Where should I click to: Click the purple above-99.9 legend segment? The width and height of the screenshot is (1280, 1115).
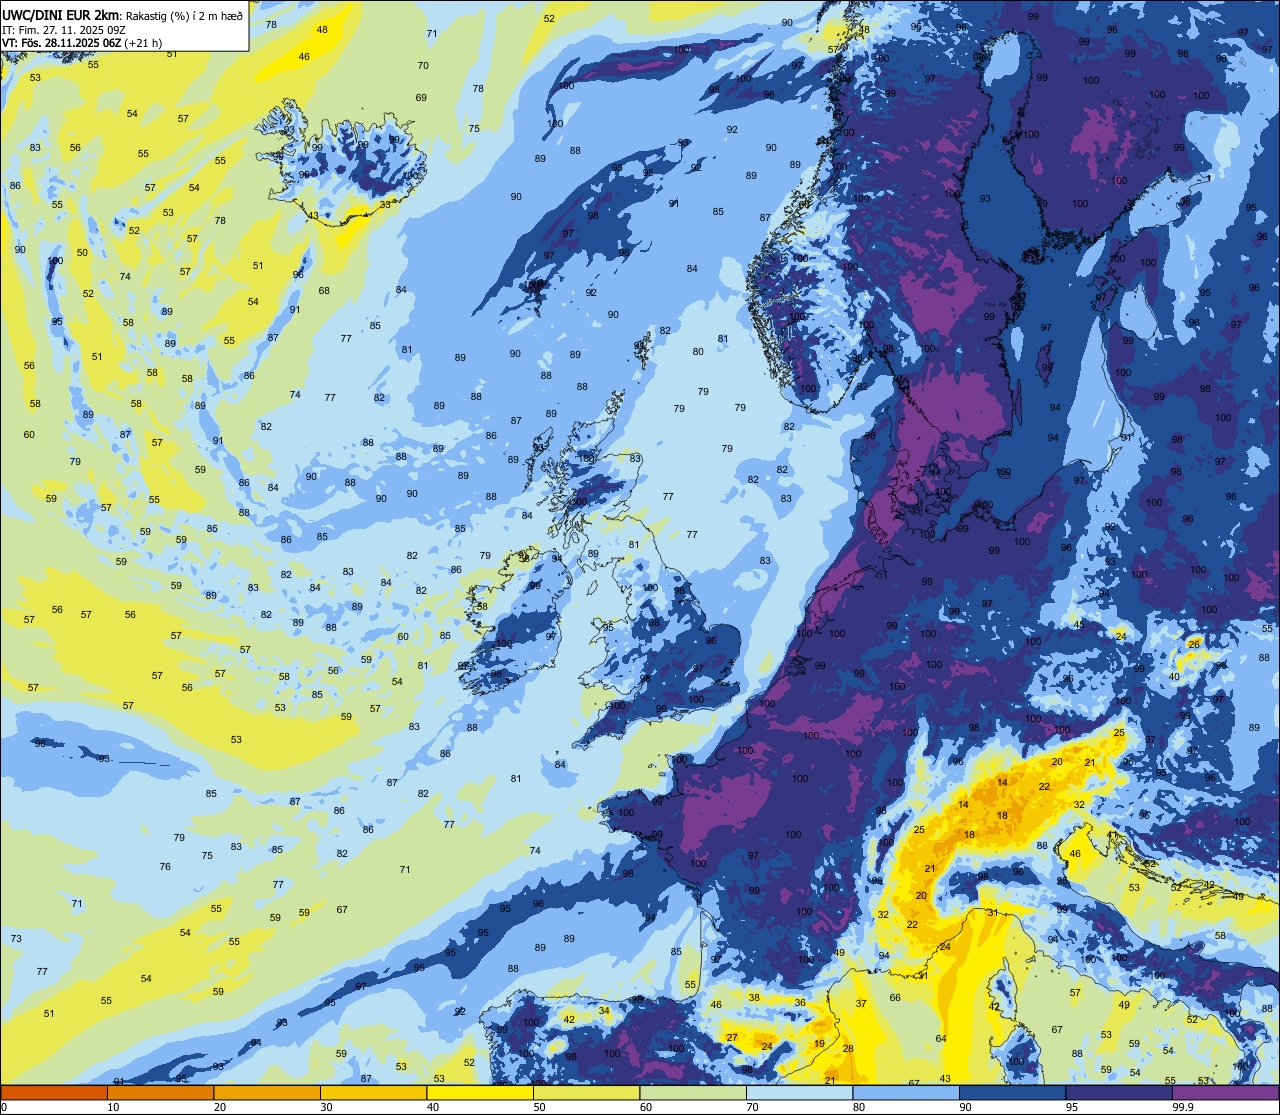[x=1225, y=1092]
